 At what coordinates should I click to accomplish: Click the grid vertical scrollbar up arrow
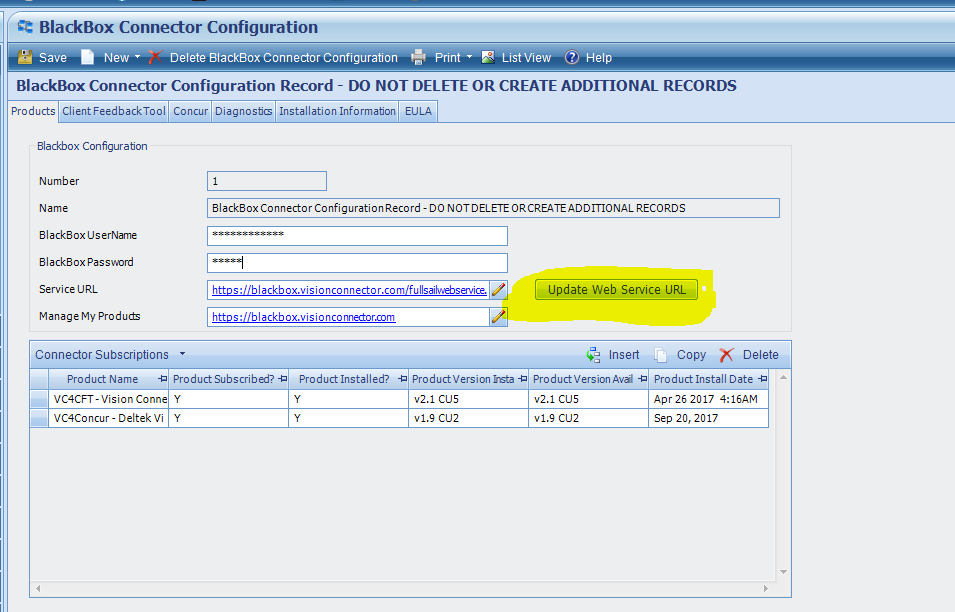tap(783, 378)
